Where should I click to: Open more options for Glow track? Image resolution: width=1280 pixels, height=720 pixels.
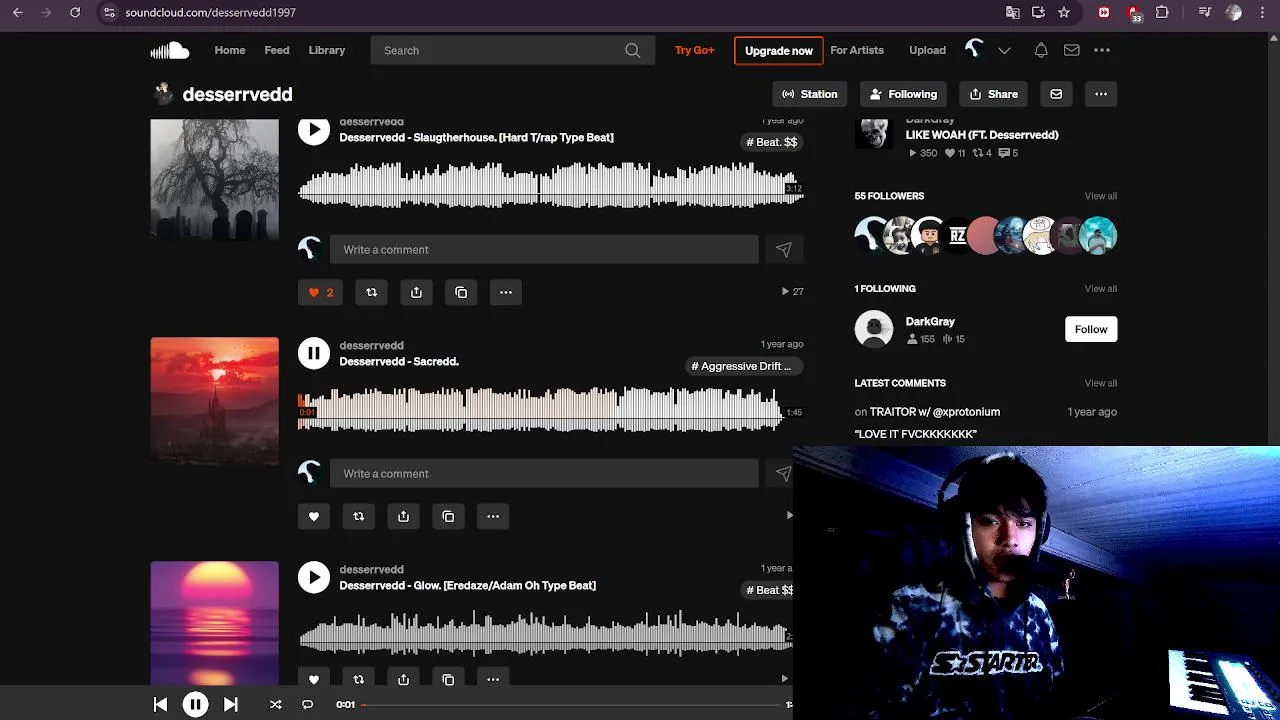pyautogui.click(x=493, y=679)
